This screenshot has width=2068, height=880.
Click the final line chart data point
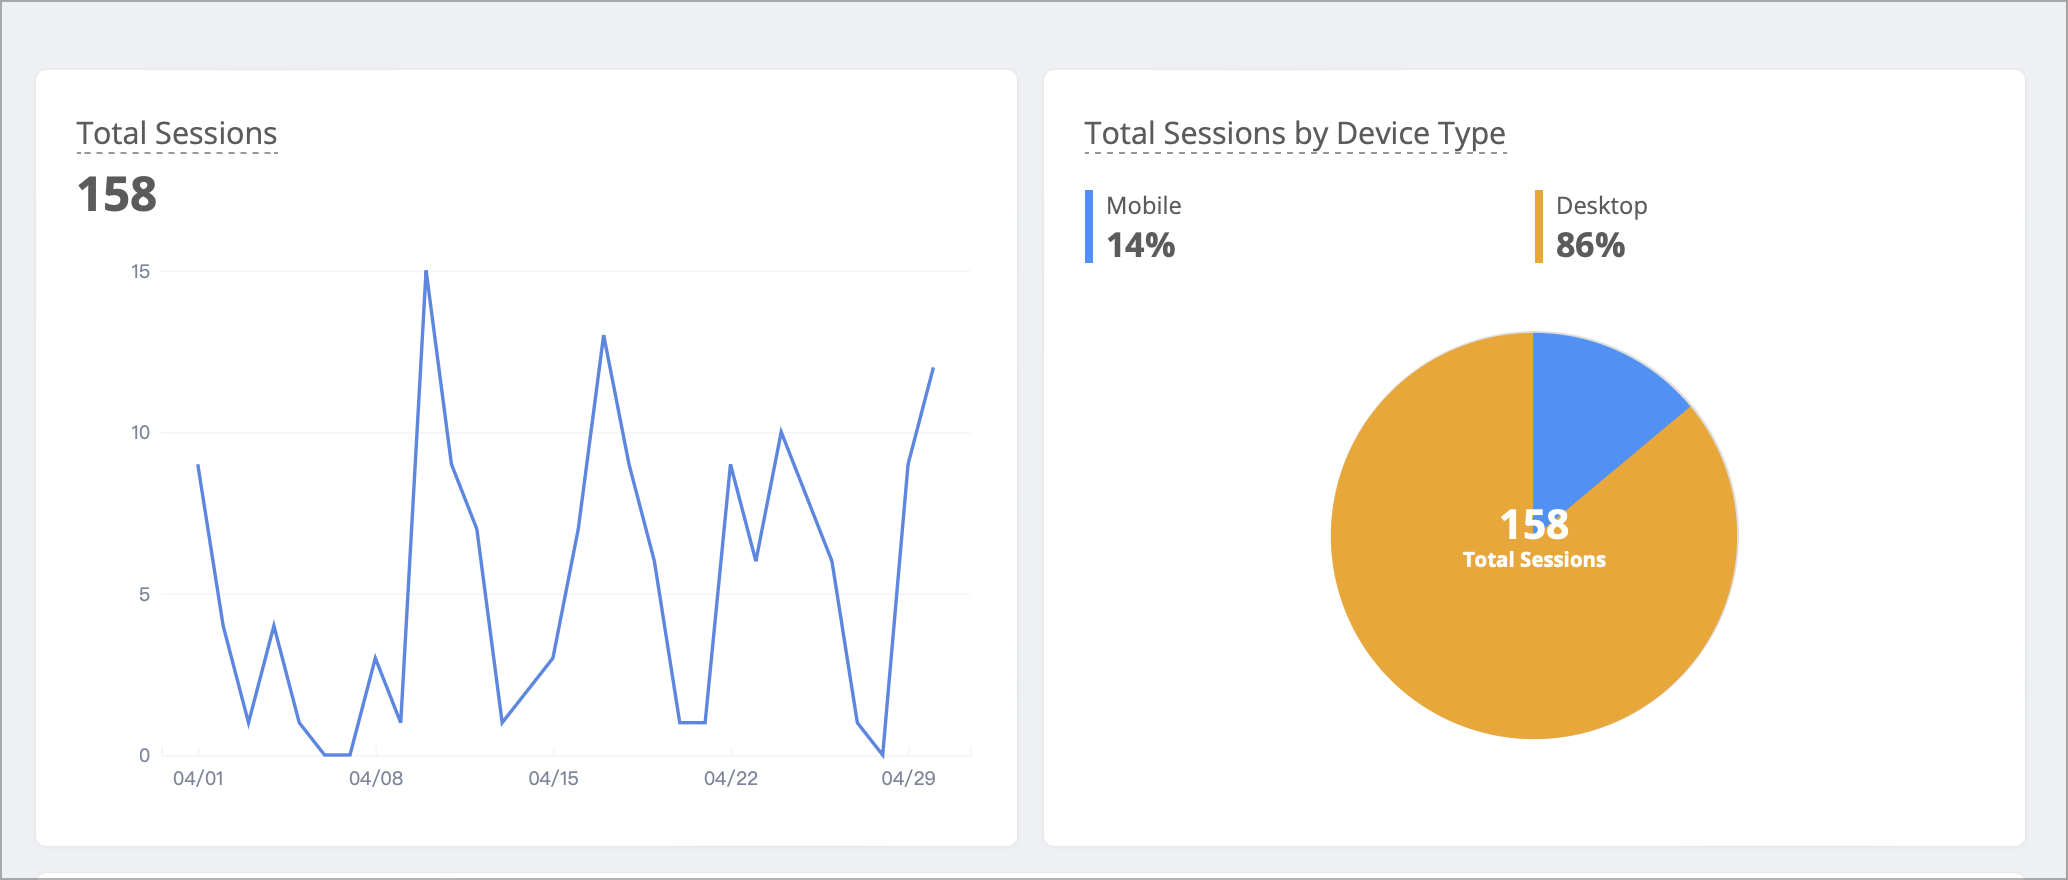point(933,368)
